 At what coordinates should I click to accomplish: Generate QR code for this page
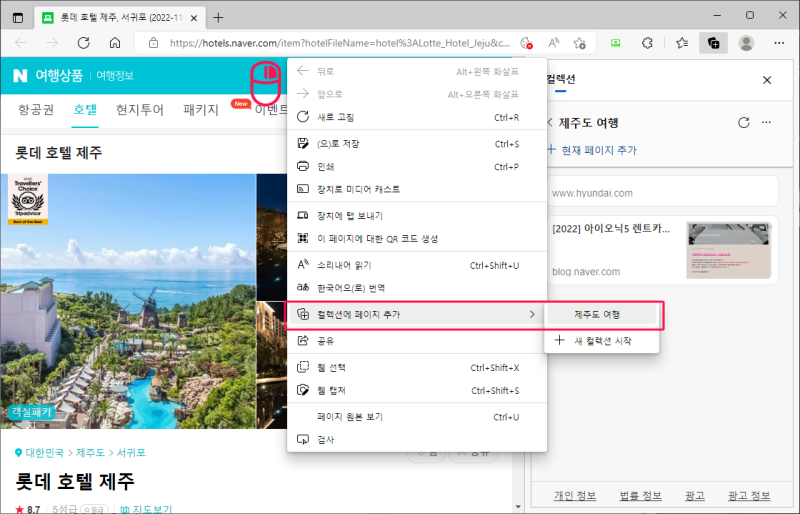417,238
